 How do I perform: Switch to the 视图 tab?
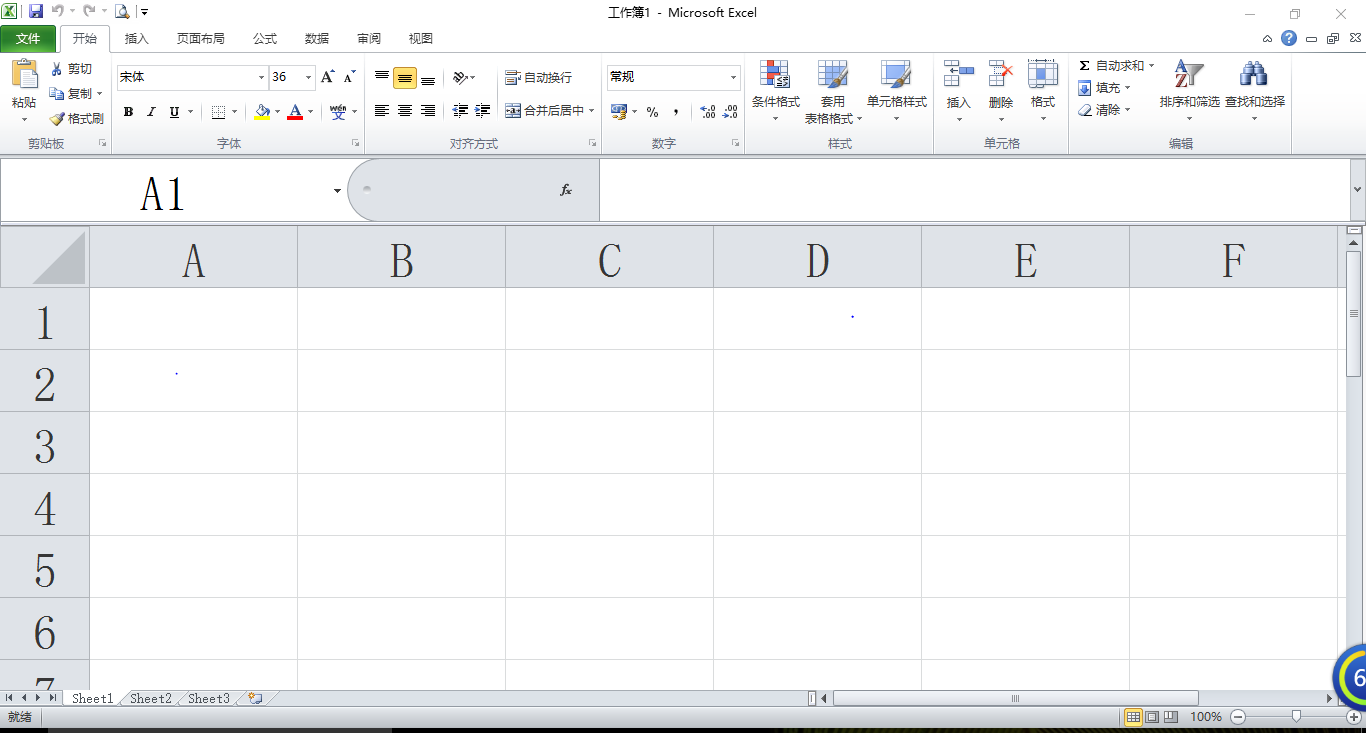[421, 39]
